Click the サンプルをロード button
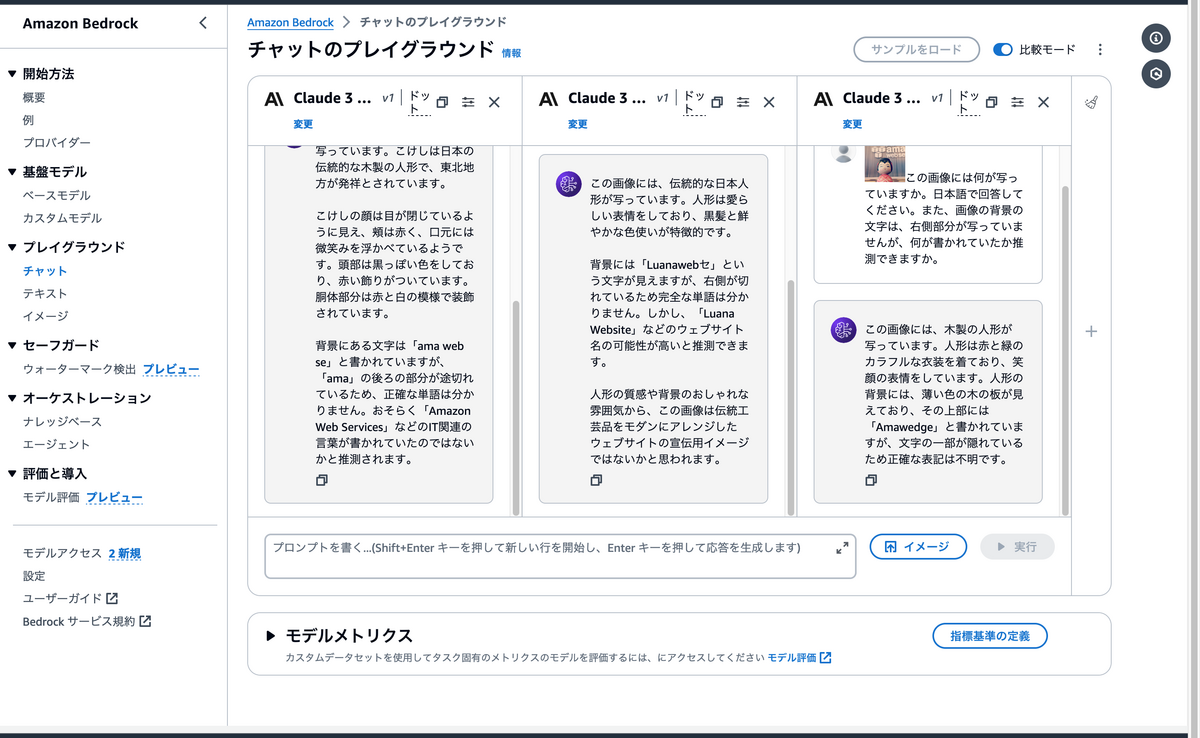This screenshot has width=1200, height=738. (915, 49)
